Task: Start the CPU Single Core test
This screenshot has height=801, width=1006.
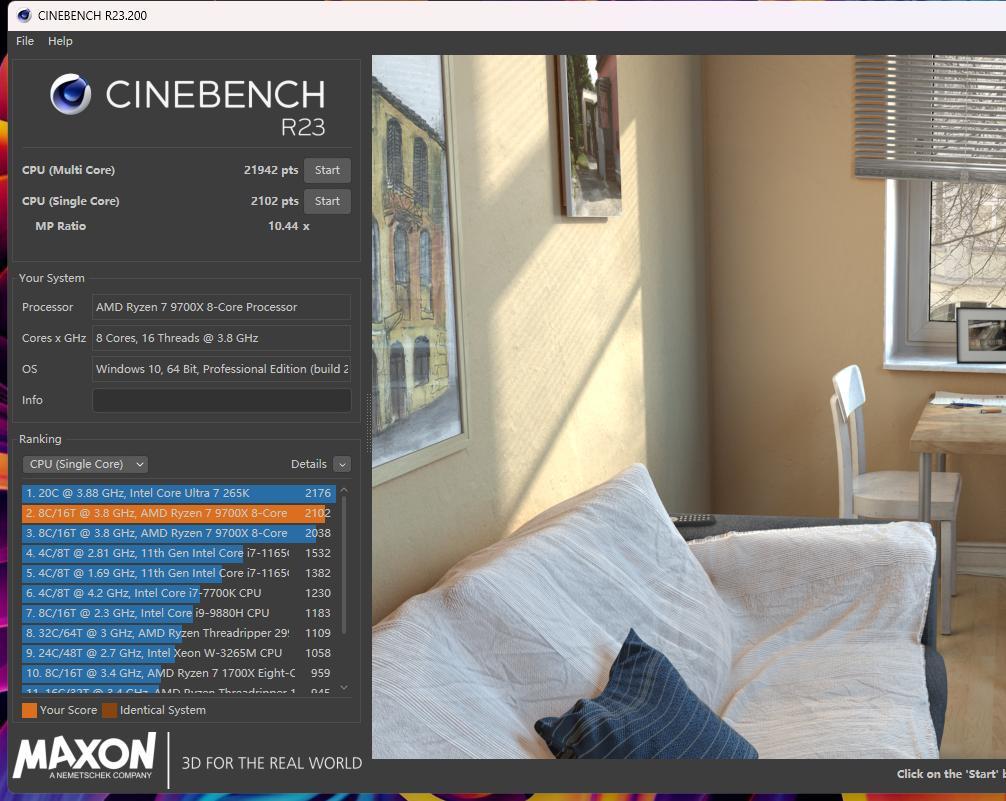Action: [x=327, y=201]
